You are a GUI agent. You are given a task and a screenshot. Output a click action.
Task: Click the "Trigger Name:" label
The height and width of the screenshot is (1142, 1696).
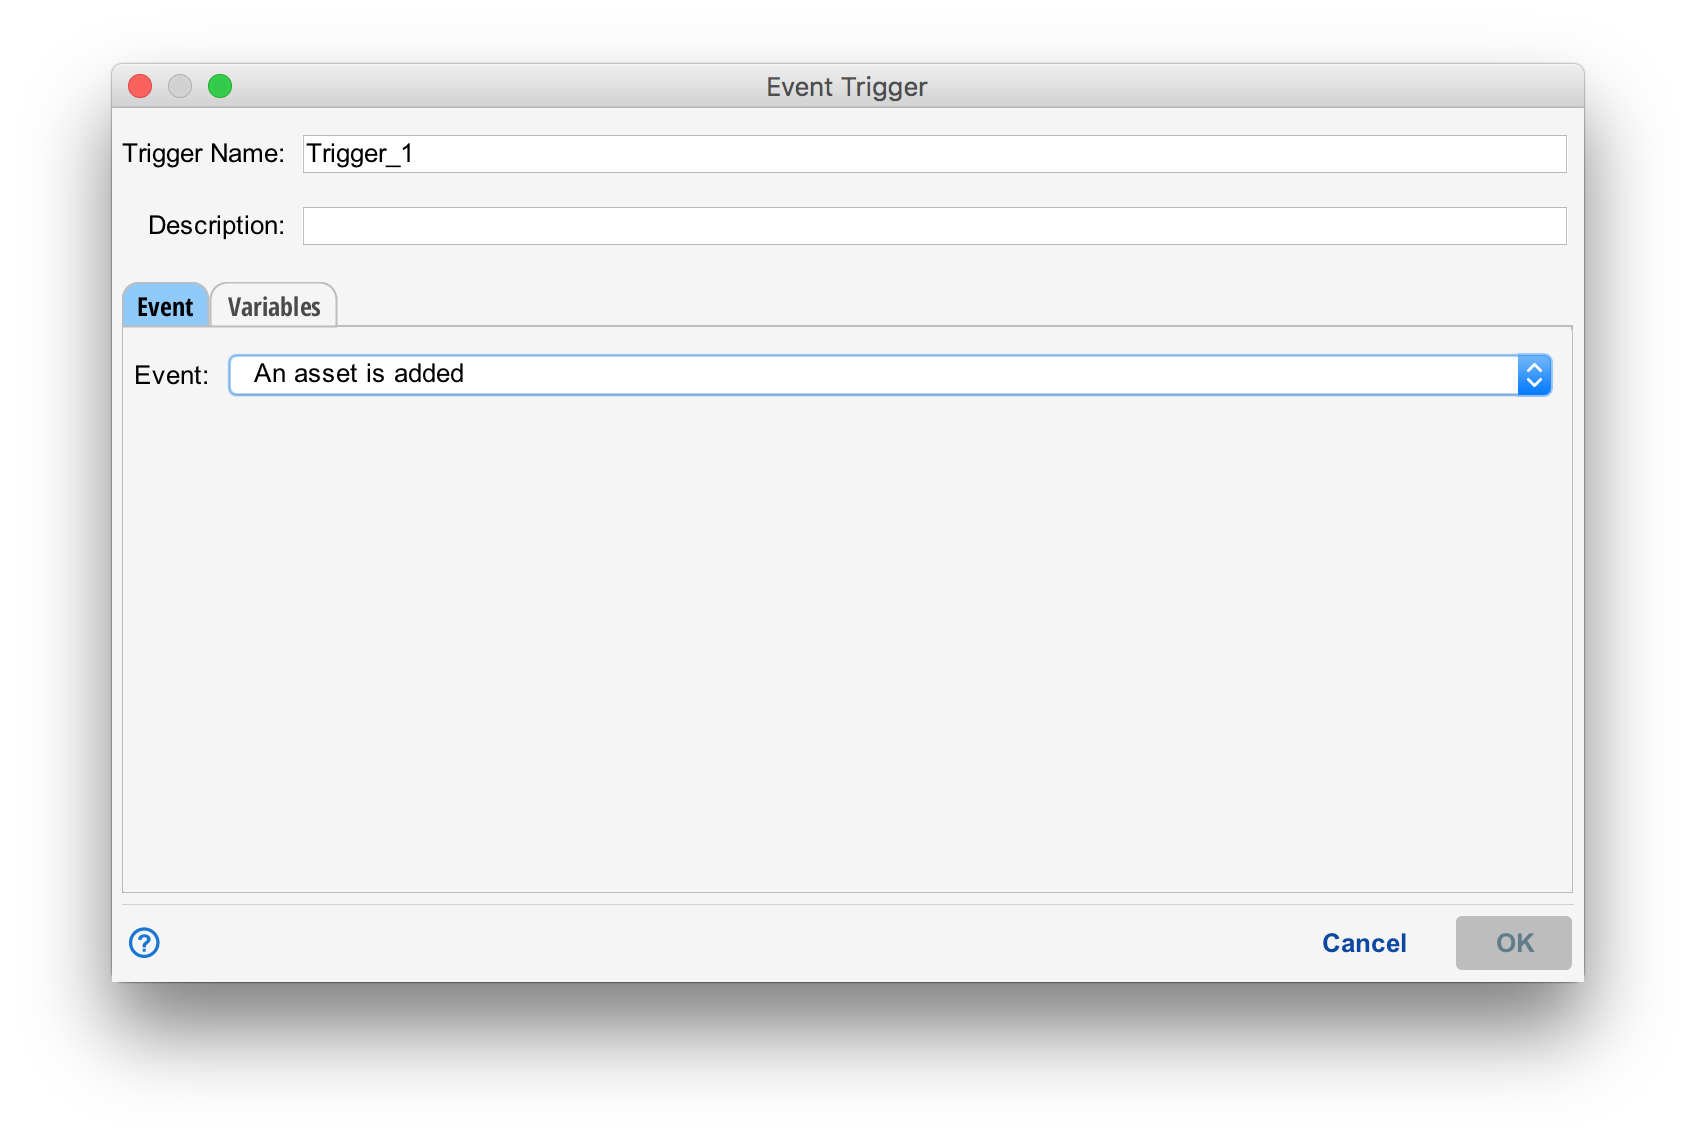(203, 154)
